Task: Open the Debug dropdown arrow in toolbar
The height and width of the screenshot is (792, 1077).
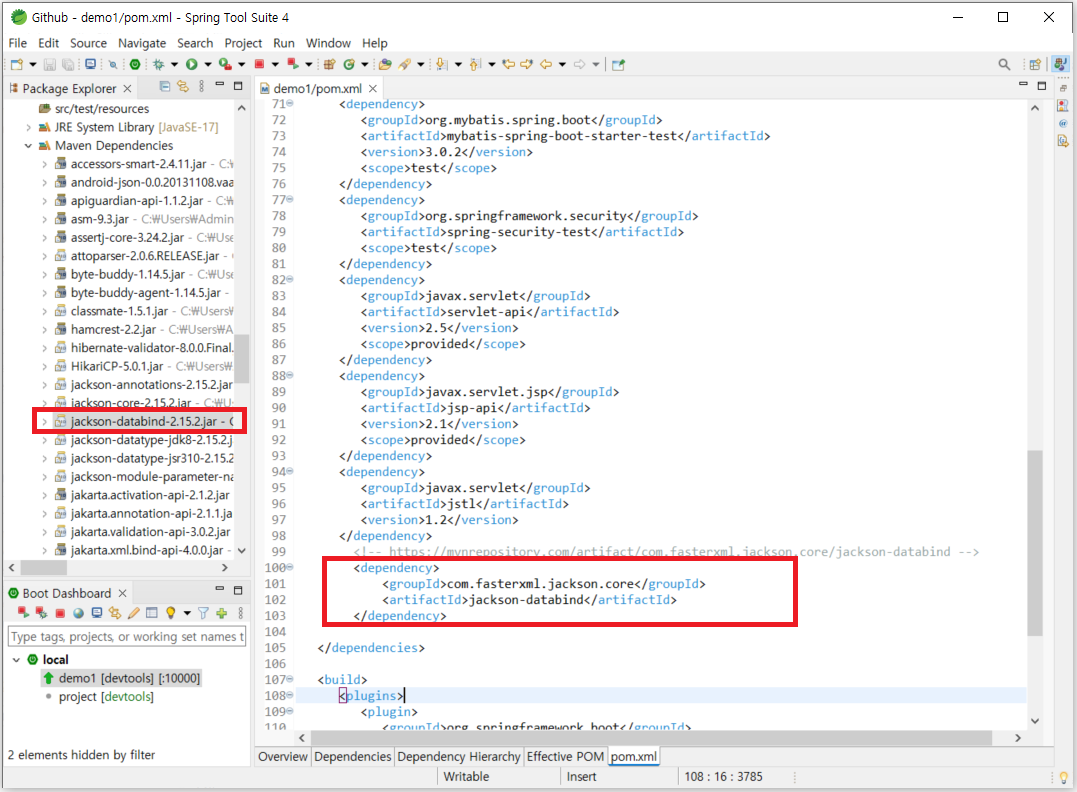Action: (174, 65)
